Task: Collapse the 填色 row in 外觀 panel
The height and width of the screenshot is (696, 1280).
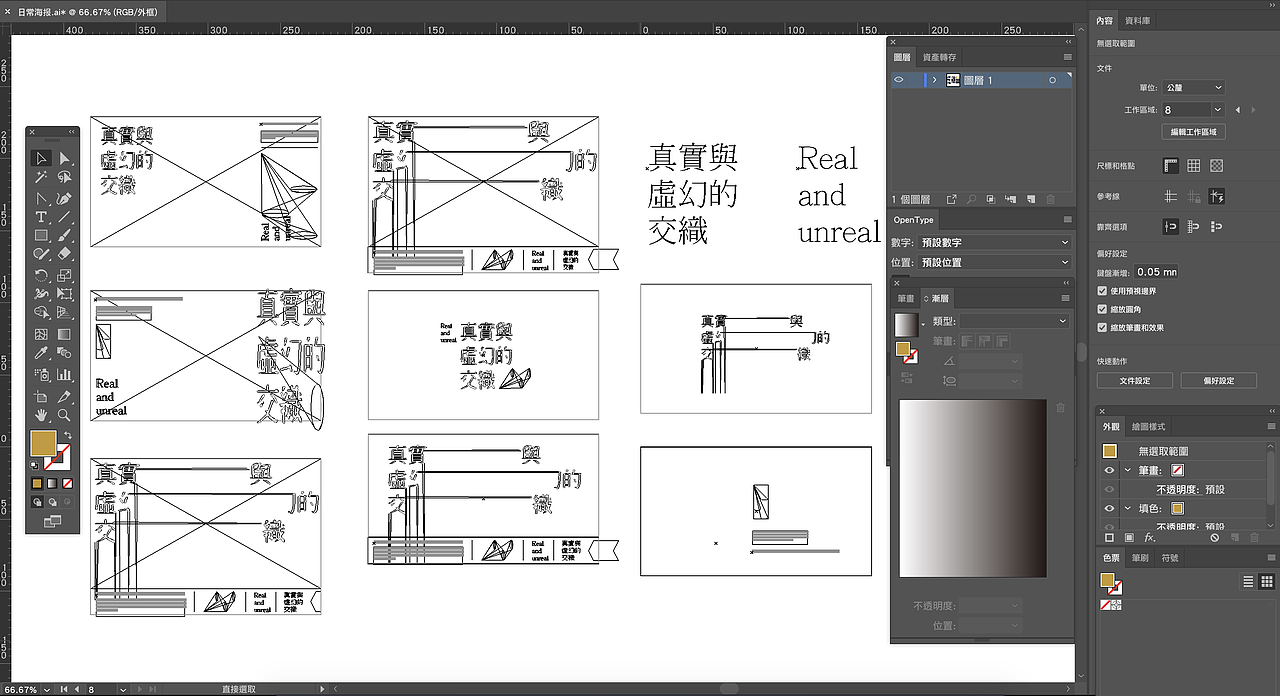Action: point(1128,508)
